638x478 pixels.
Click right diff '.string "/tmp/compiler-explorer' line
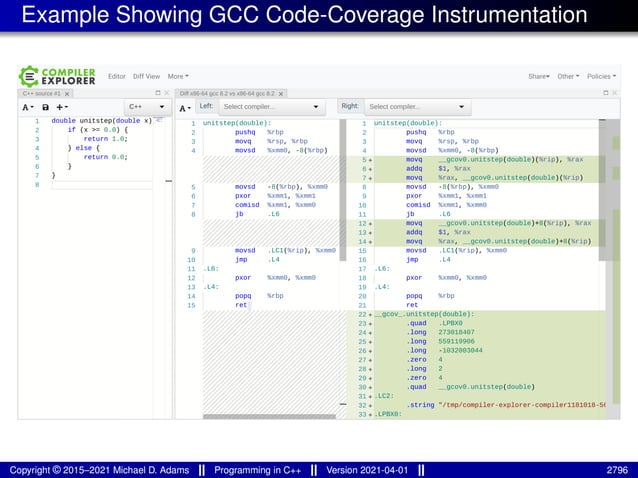[x=506, y=405]
